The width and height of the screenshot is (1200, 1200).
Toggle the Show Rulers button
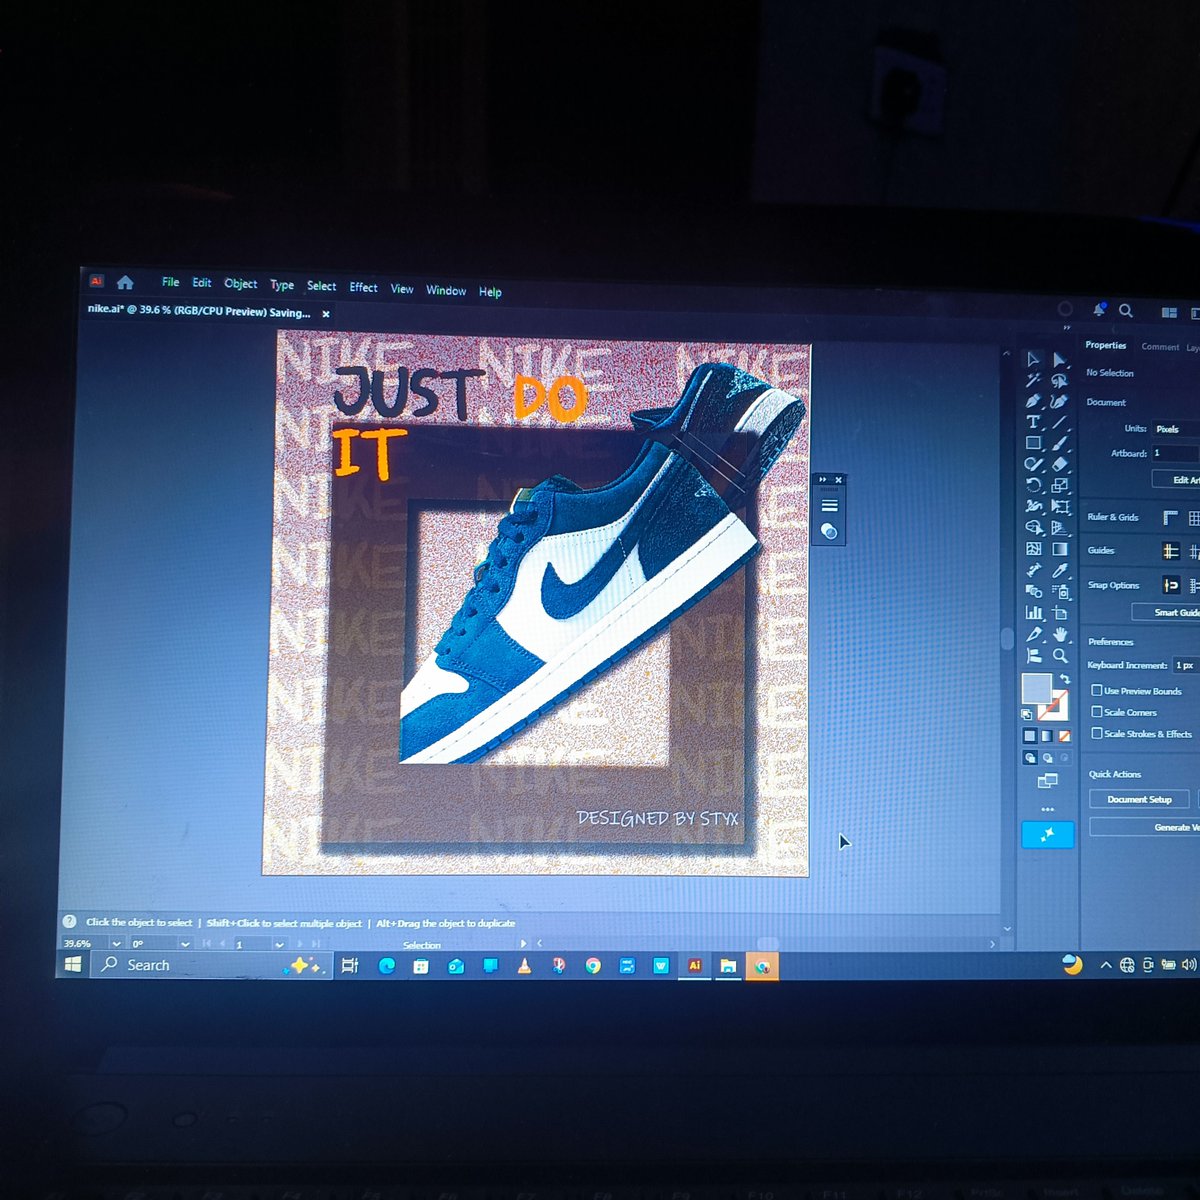tap(1170, 517)
